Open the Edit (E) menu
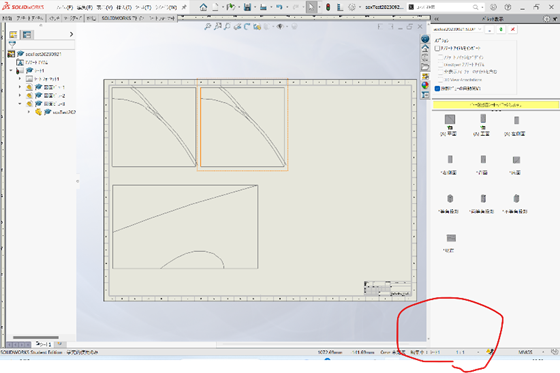Screen dimensions: 560x373 (x=85, y=7)
